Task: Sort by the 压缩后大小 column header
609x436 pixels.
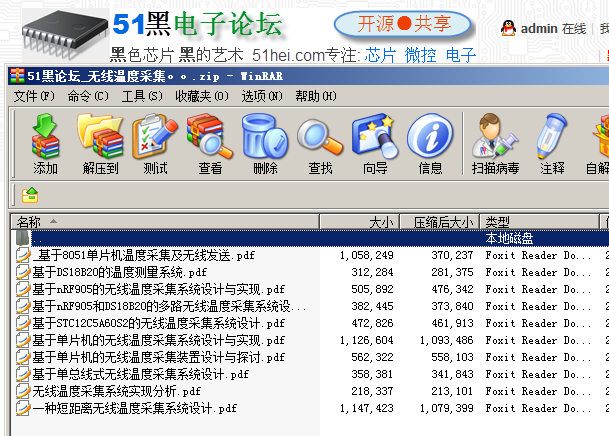Action: [440, 222]
